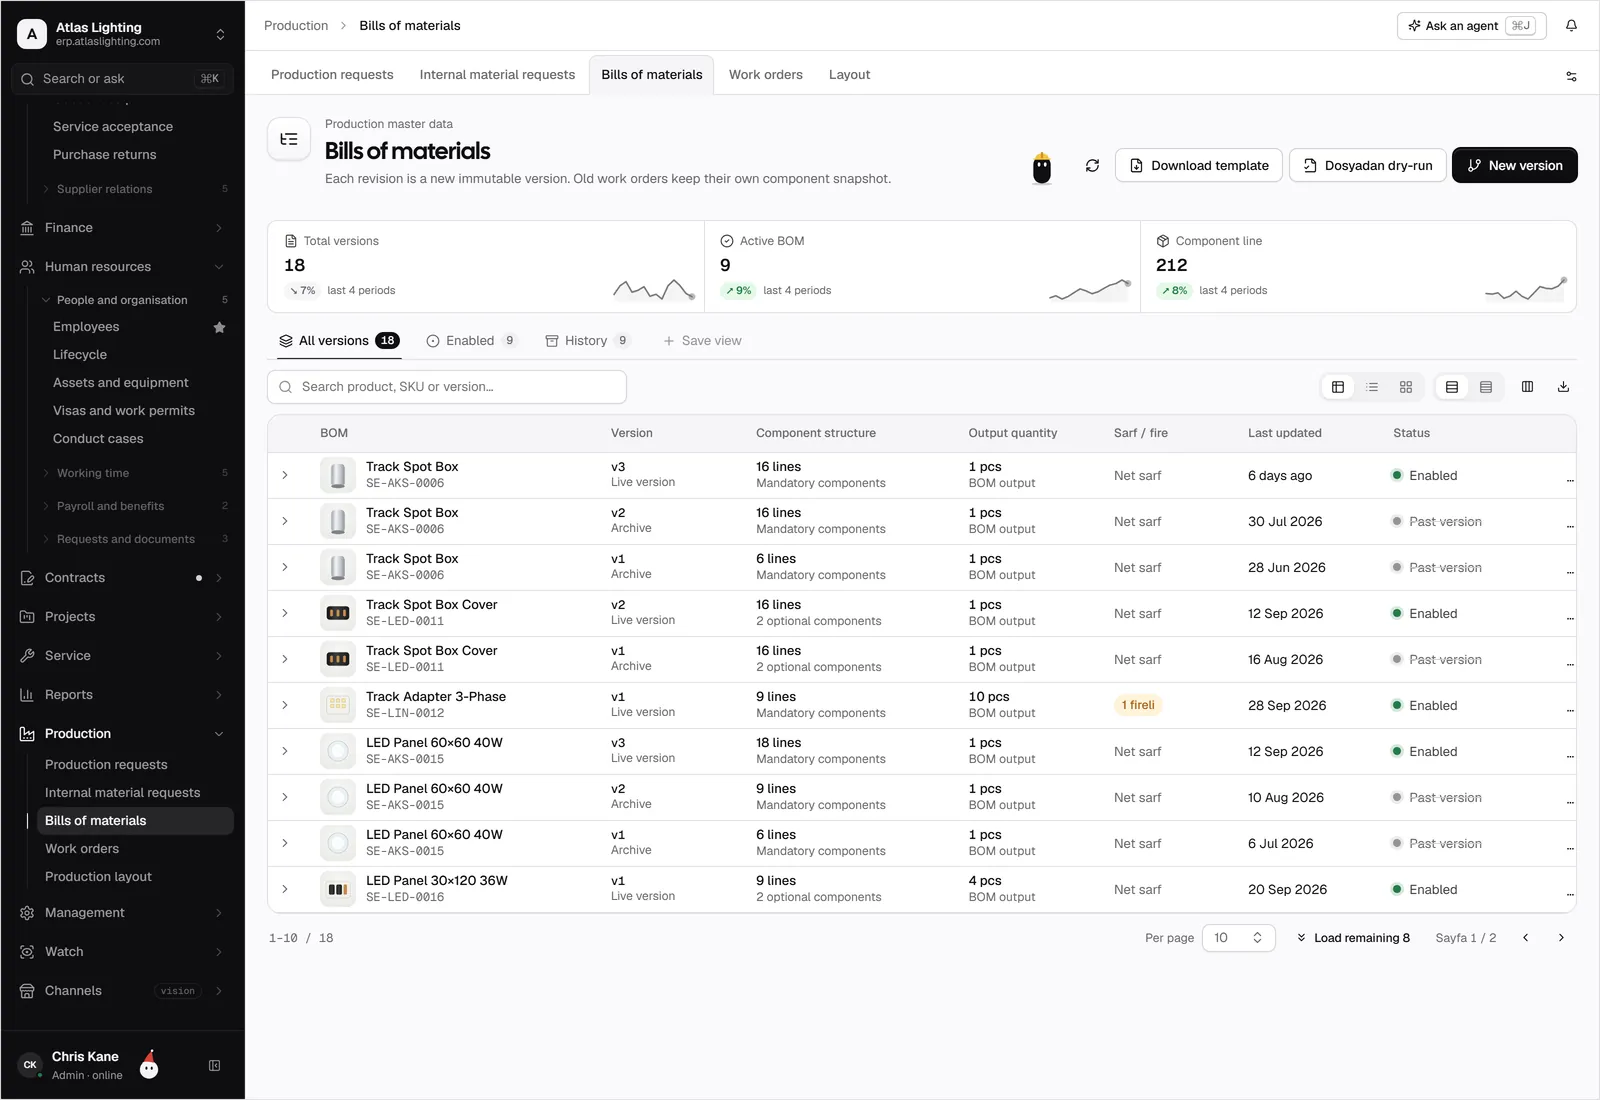Switch to grid card view icon

tap(1406, 387)
